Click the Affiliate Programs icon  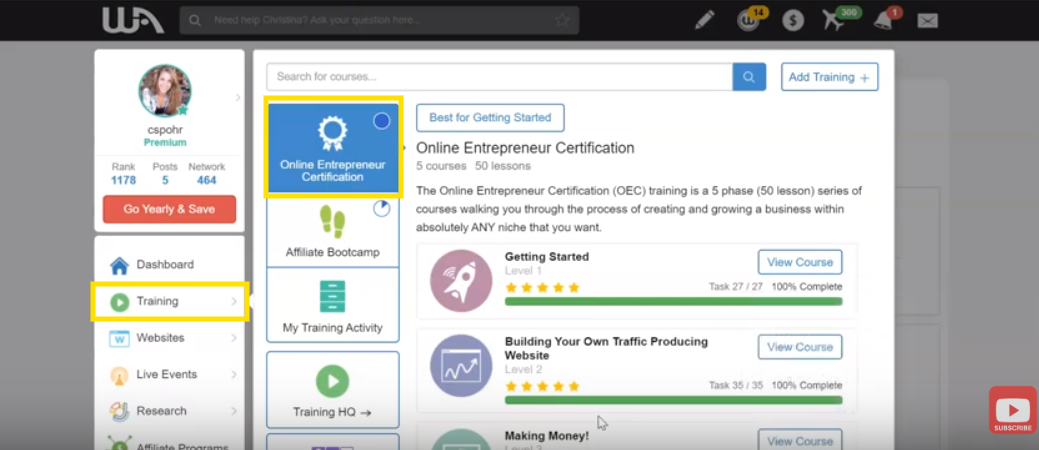119,444
